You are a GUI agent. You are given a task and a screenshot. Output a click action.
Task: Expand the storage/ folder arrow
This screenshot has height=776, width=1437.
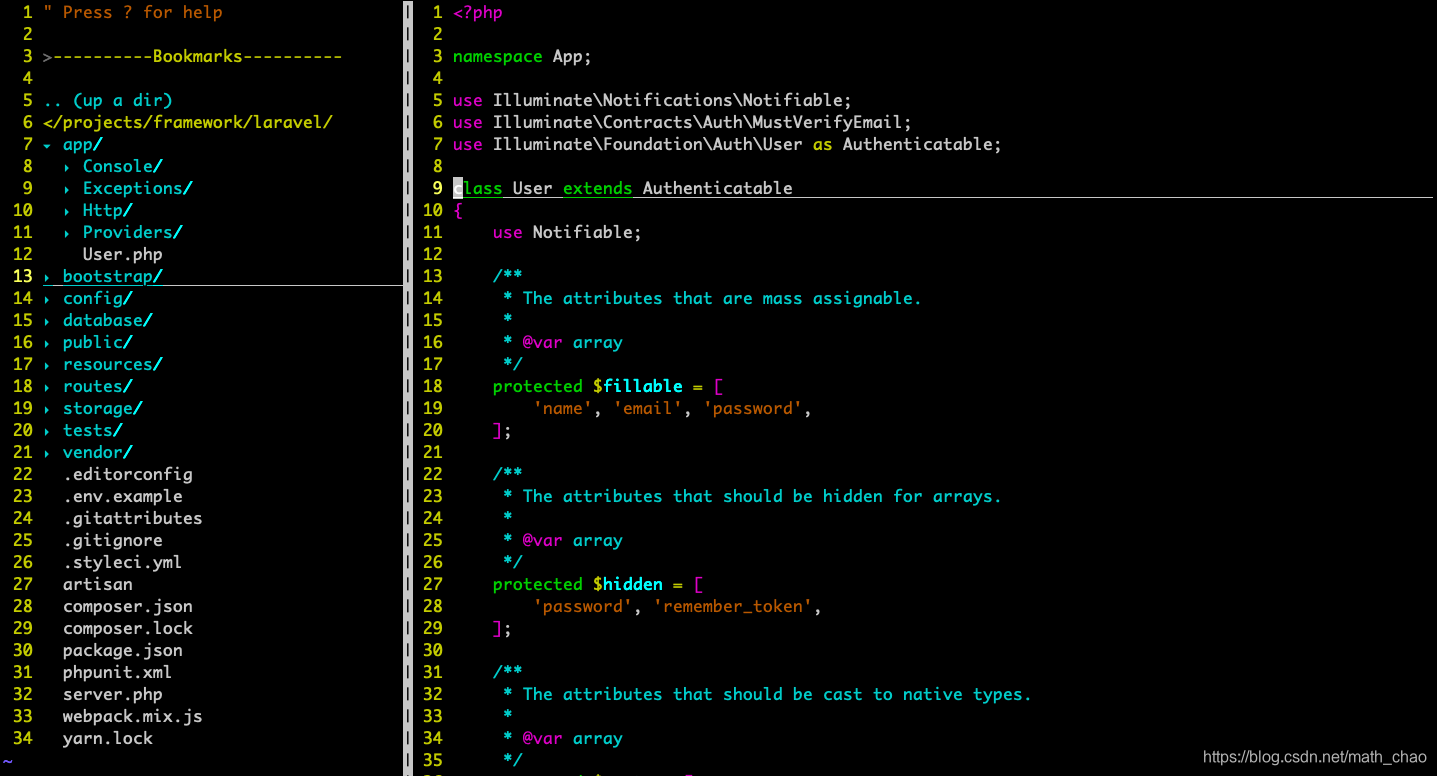[47, 409]
